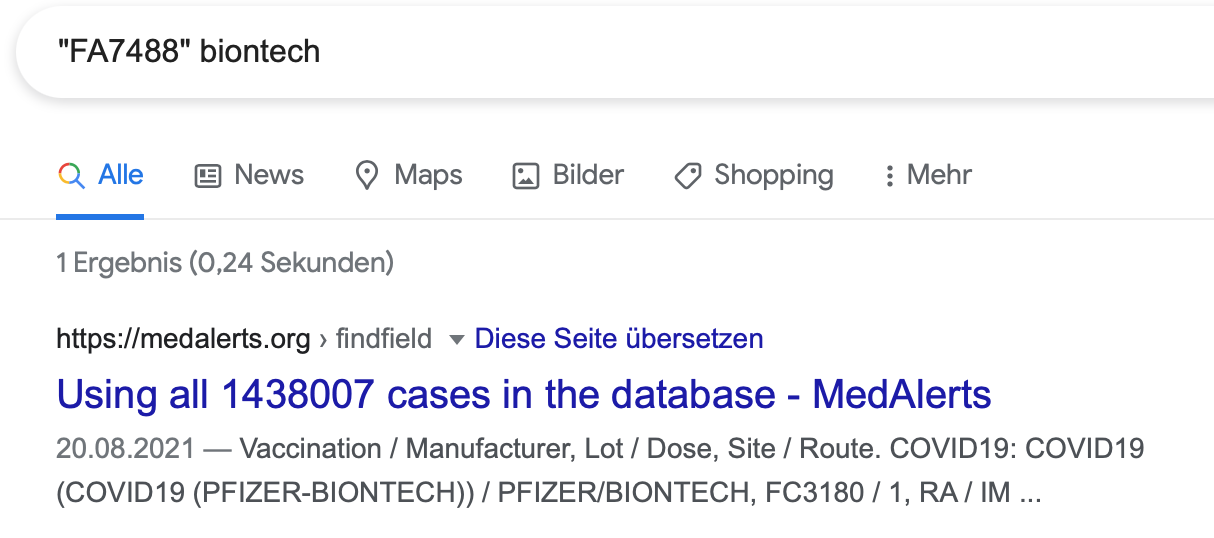Switch to the News tab
The height and width of the screenshot is (538, 1214).
pos(269,175)
